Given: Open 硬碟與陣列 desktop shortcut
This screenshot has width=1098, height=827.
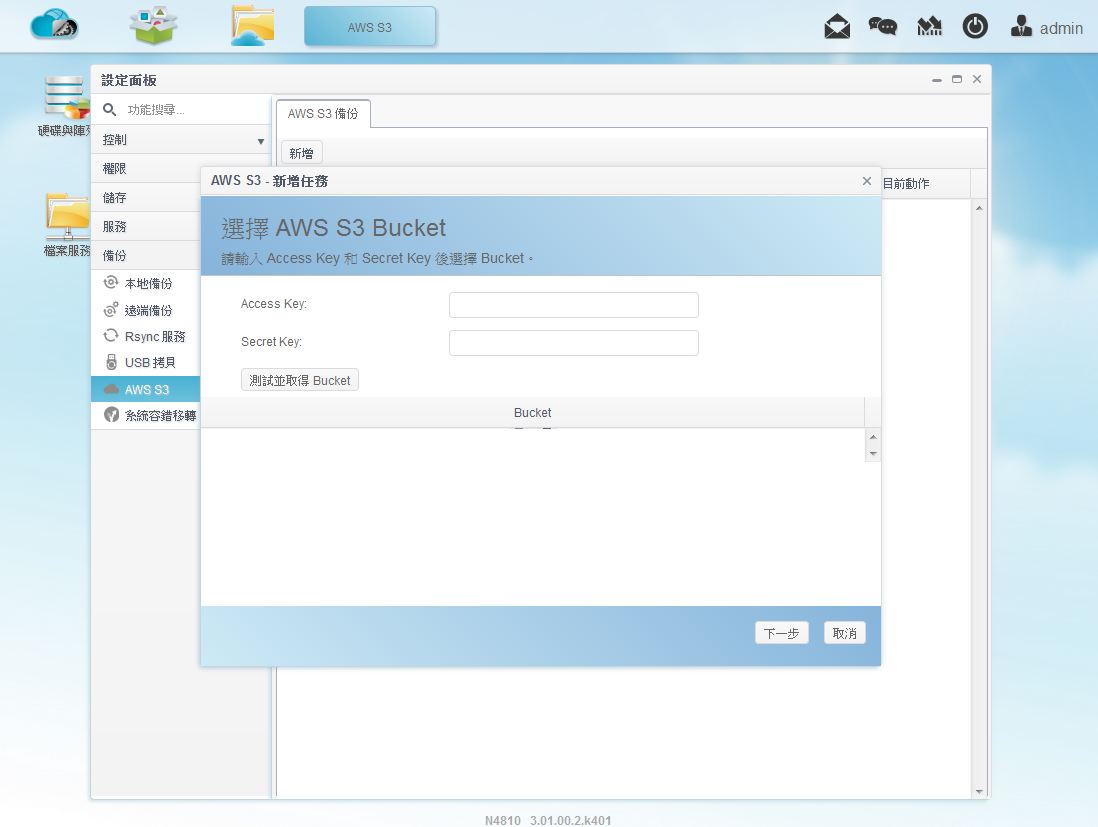Looking at the screenshot, I should coord(64,106).
